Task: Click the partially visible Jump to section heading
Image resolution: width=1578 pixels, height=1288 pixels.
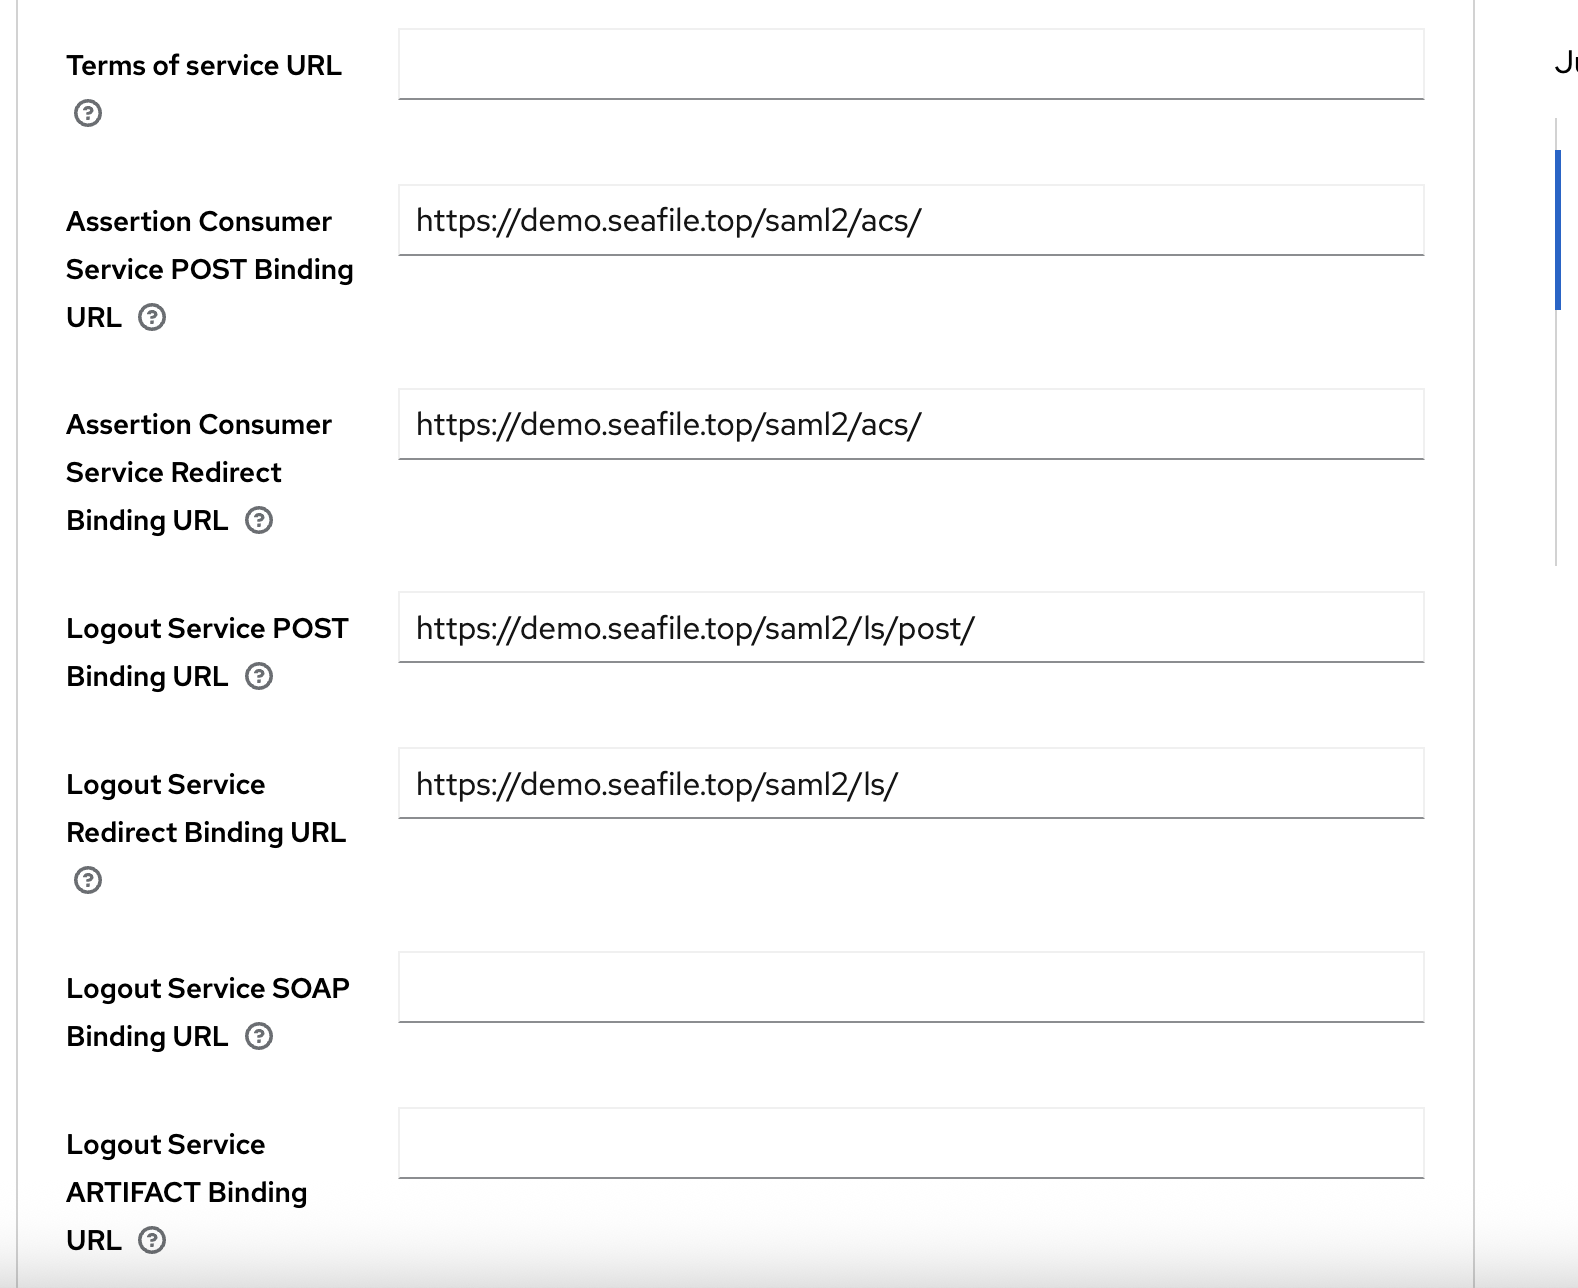Action: click(1566, 63)
